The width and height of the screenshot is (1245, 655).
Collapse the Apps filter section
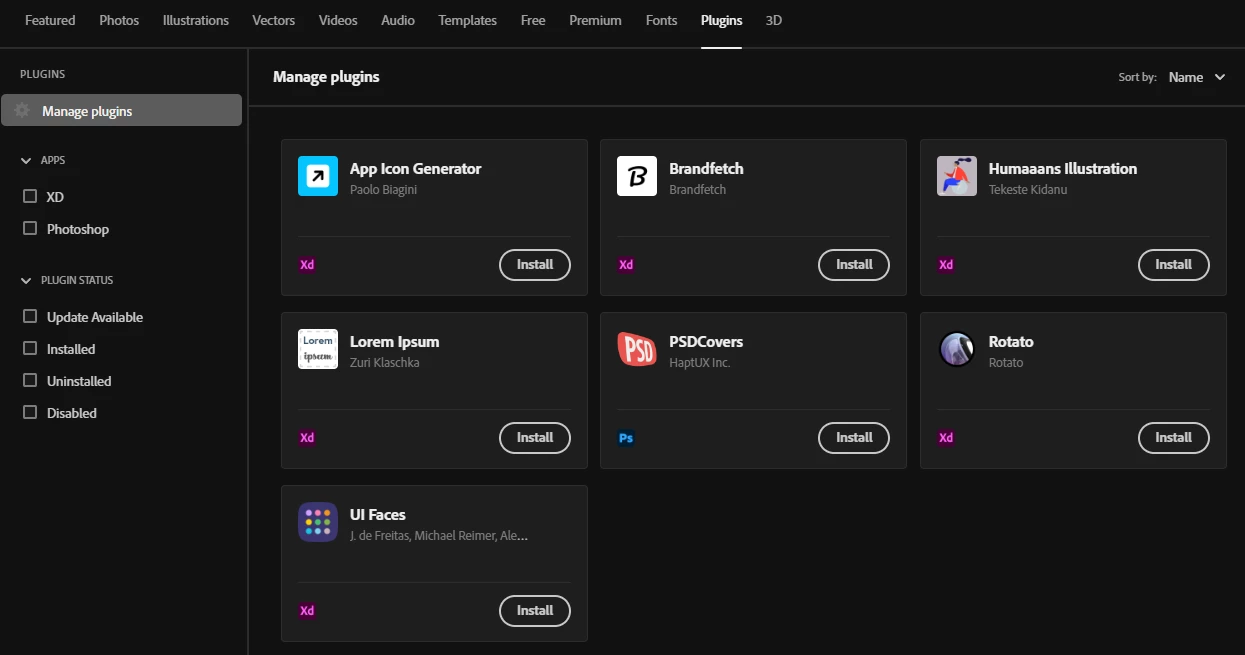[27, 160]
